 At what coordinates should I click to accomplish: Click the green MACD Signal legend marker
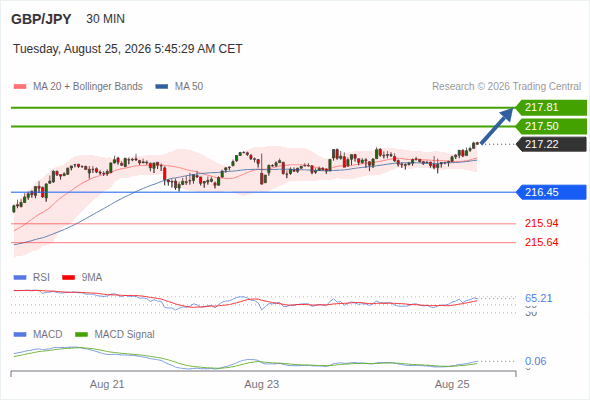point(81,335)
